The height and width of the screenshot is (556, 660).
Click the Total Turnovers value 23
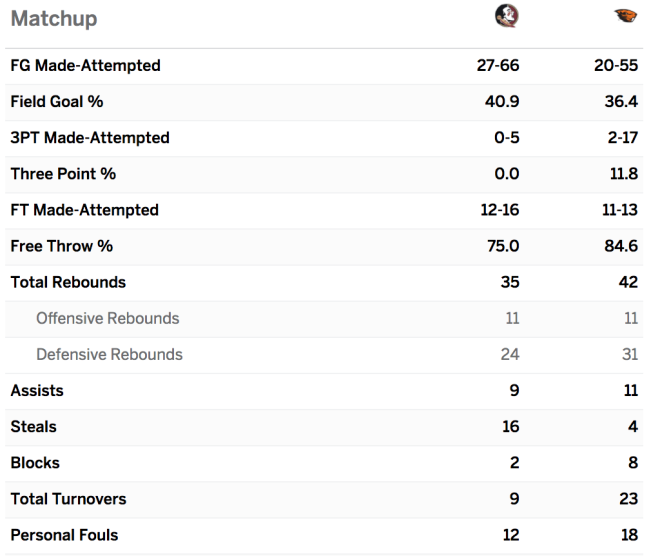[x=628, y=499]
